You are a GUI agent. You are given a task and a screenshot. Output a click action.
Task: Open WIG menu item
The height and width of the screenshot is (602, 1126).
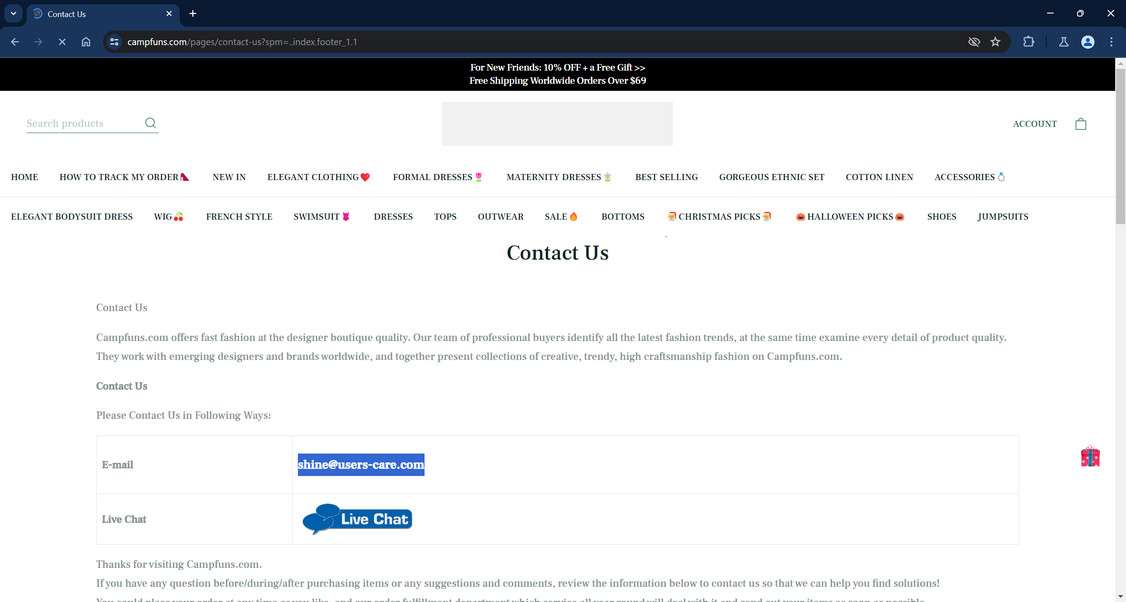pyautogui.click(x=169, y=216)
